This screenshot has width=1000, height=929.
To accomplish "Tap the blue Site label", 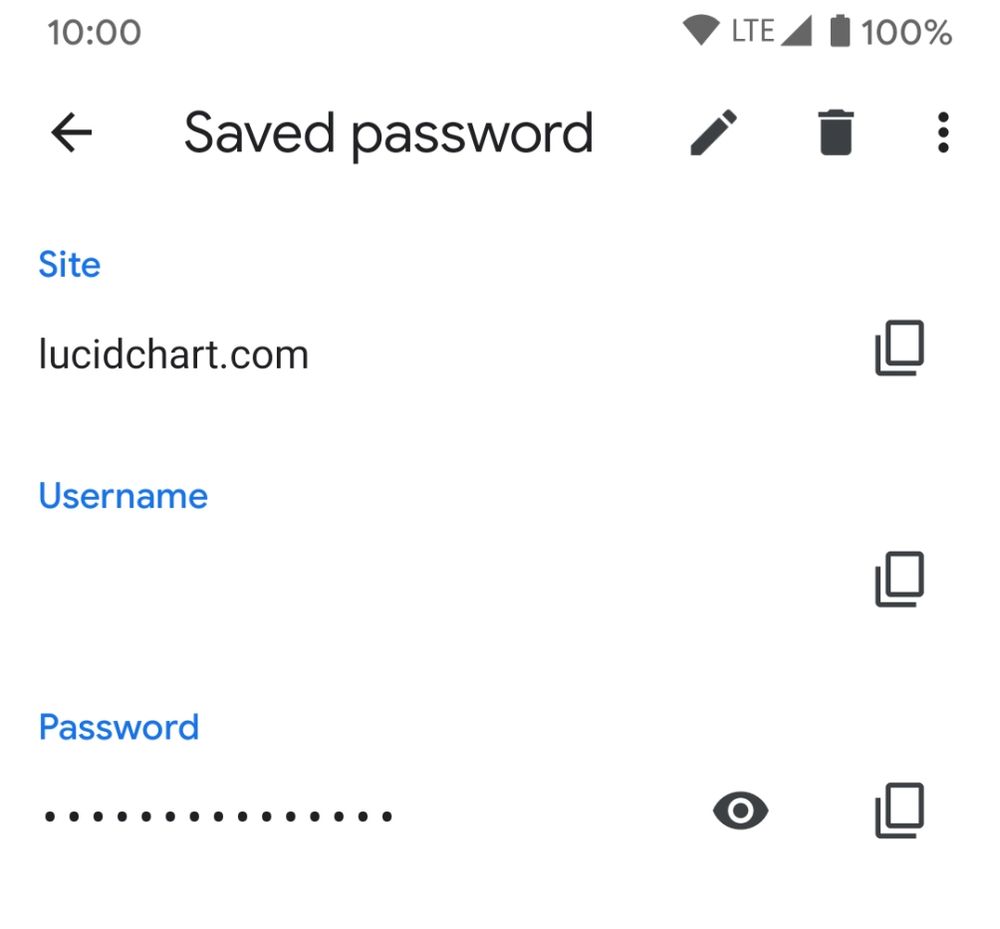I will point(69,265).
